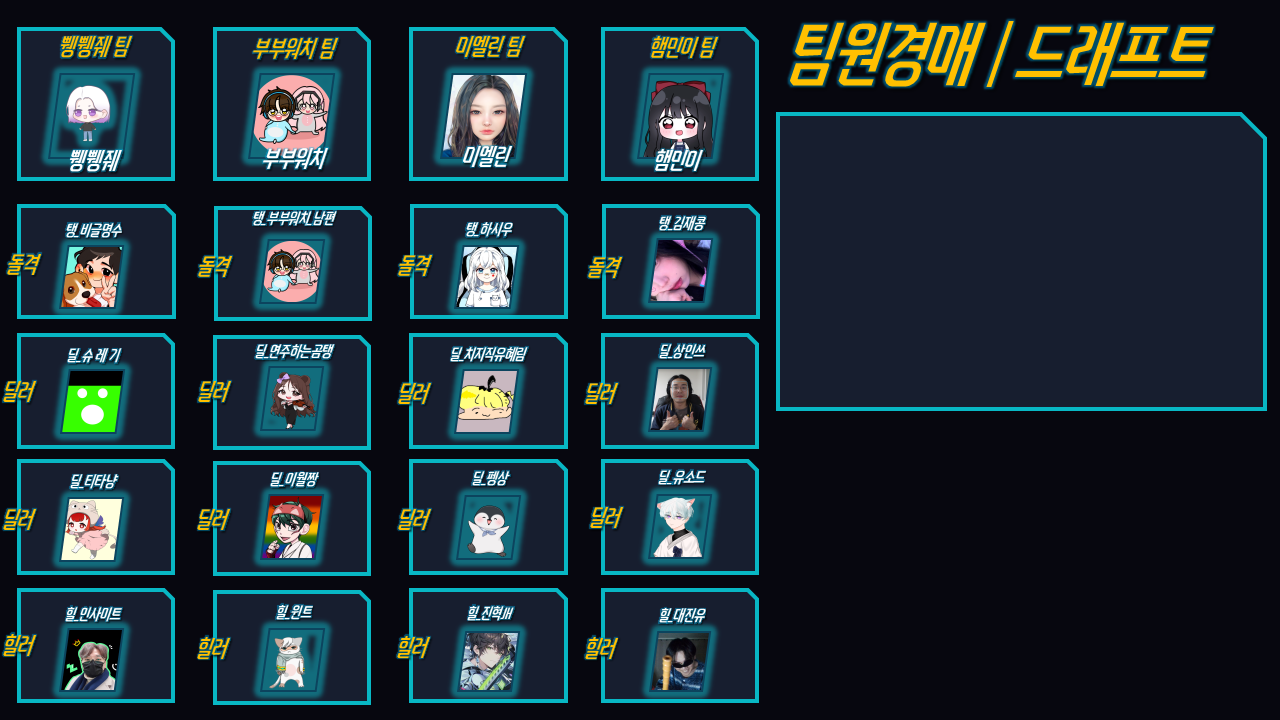Open the 미멜린 team captain portrait

[484, 115]
